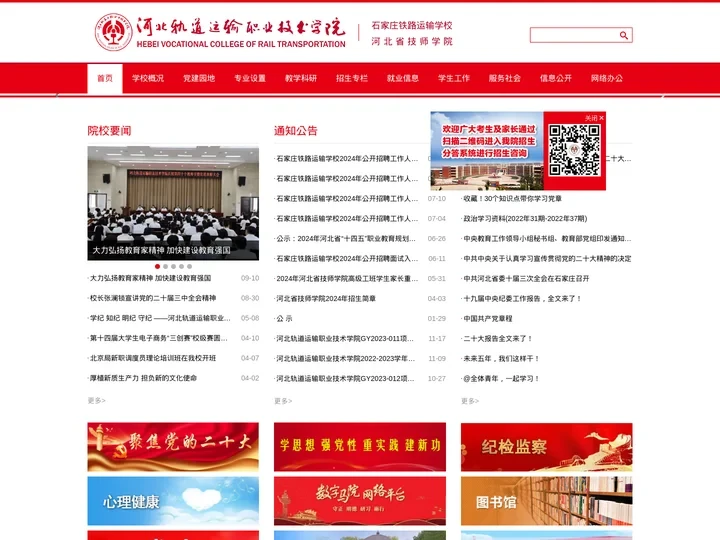The image size is (720, 540).
Task: Open notice GY2023-012 dated 10-27
Action: pos(345,379)
